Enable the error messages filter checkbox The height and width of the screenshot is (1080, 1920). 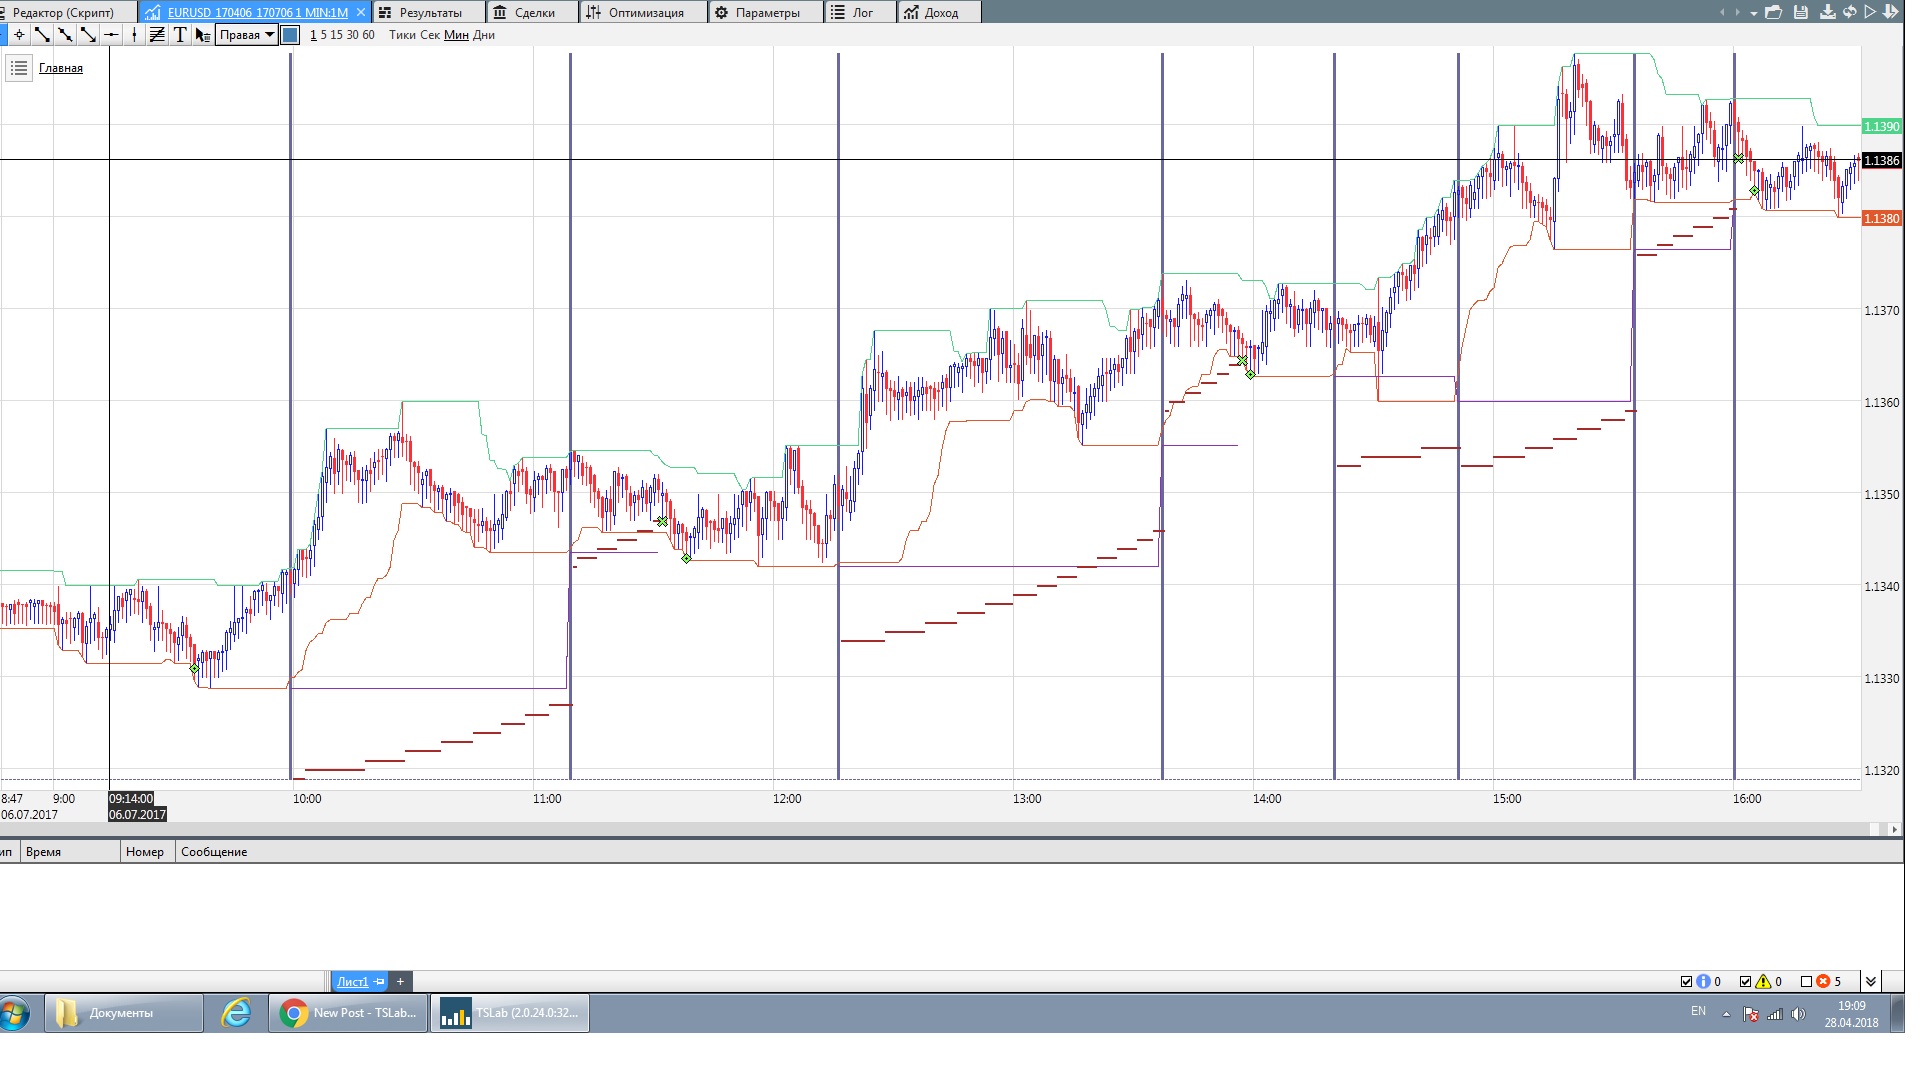tap(1806, 981)
